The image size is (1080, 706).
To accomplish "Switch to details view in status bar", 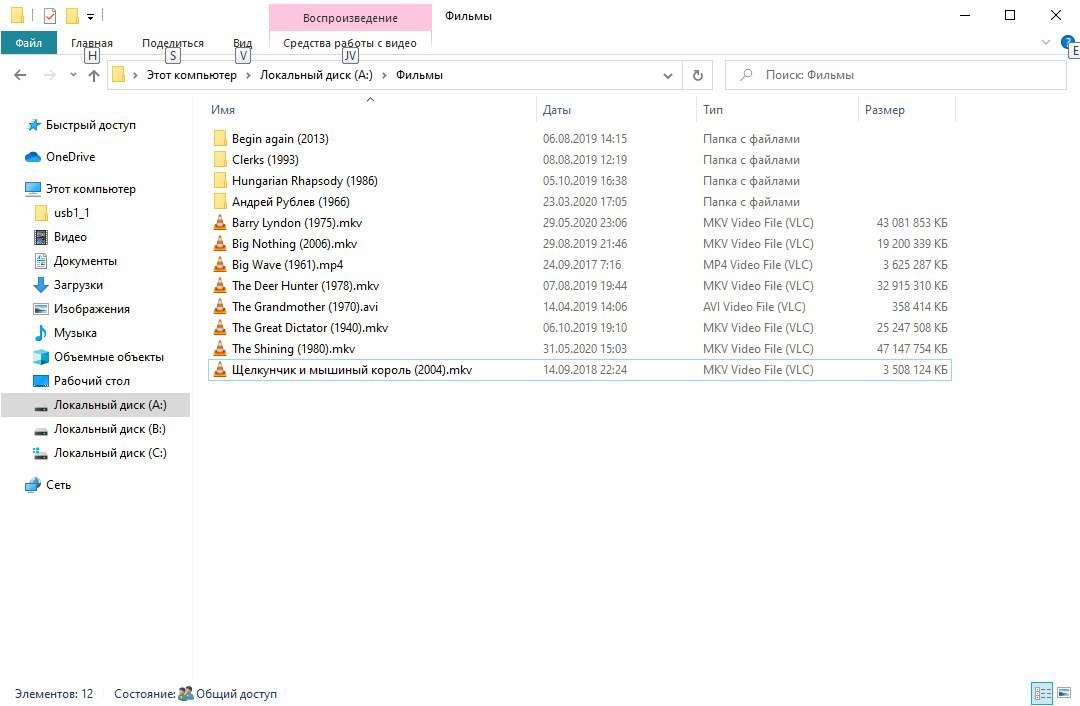I will coord(1042,693).
